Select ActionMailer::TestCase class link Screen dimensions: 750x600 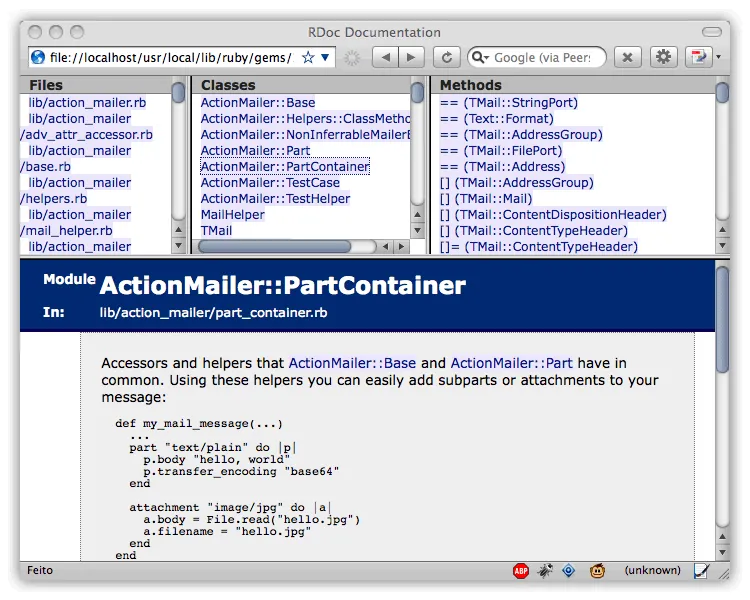pos(270,182)
